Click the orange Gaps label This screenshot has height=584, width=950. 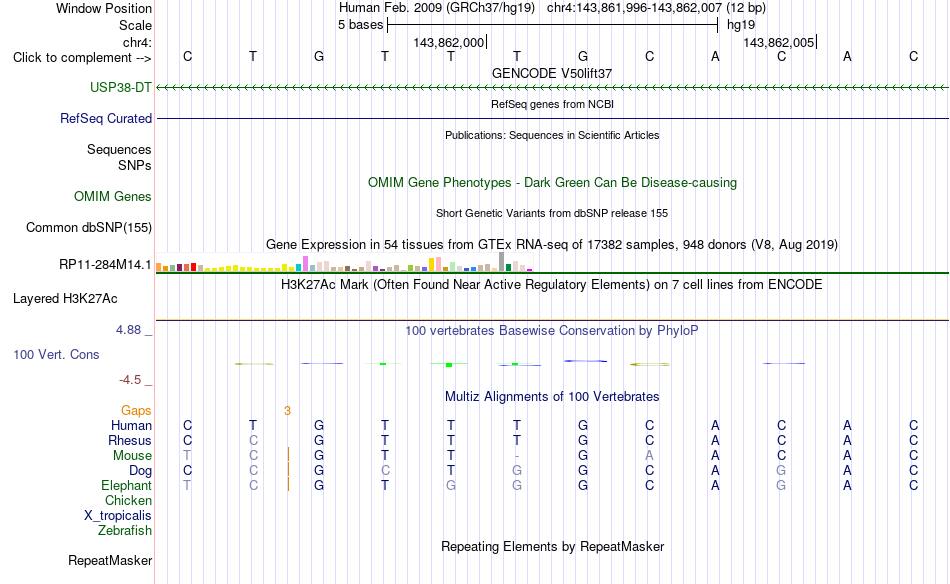136,411
